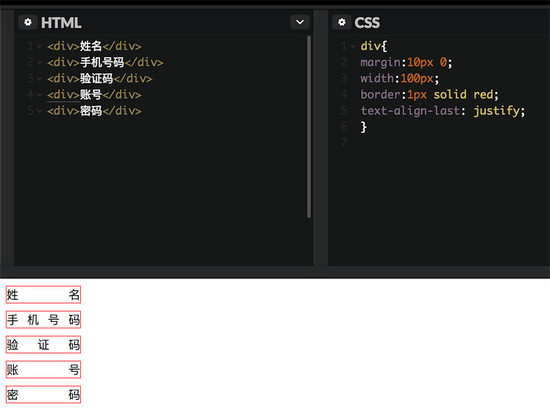Place cursor in 手机号码 div code line

105,62
